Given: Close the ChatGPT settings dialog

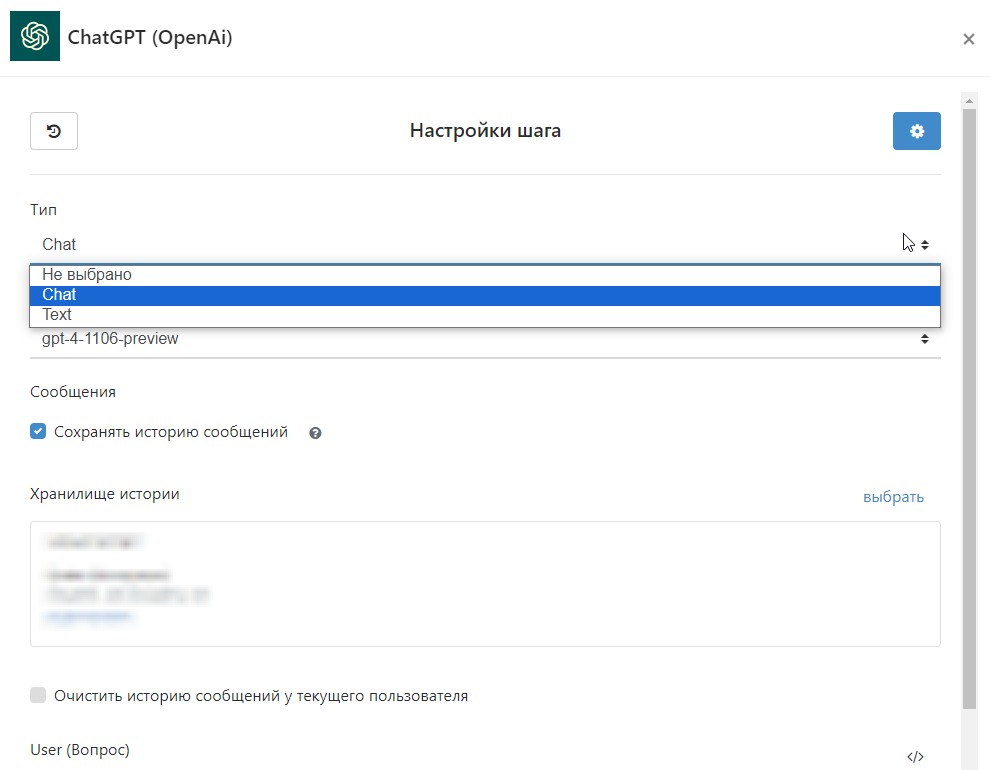Looking at the screenshot, I should (x=968, y=39).
